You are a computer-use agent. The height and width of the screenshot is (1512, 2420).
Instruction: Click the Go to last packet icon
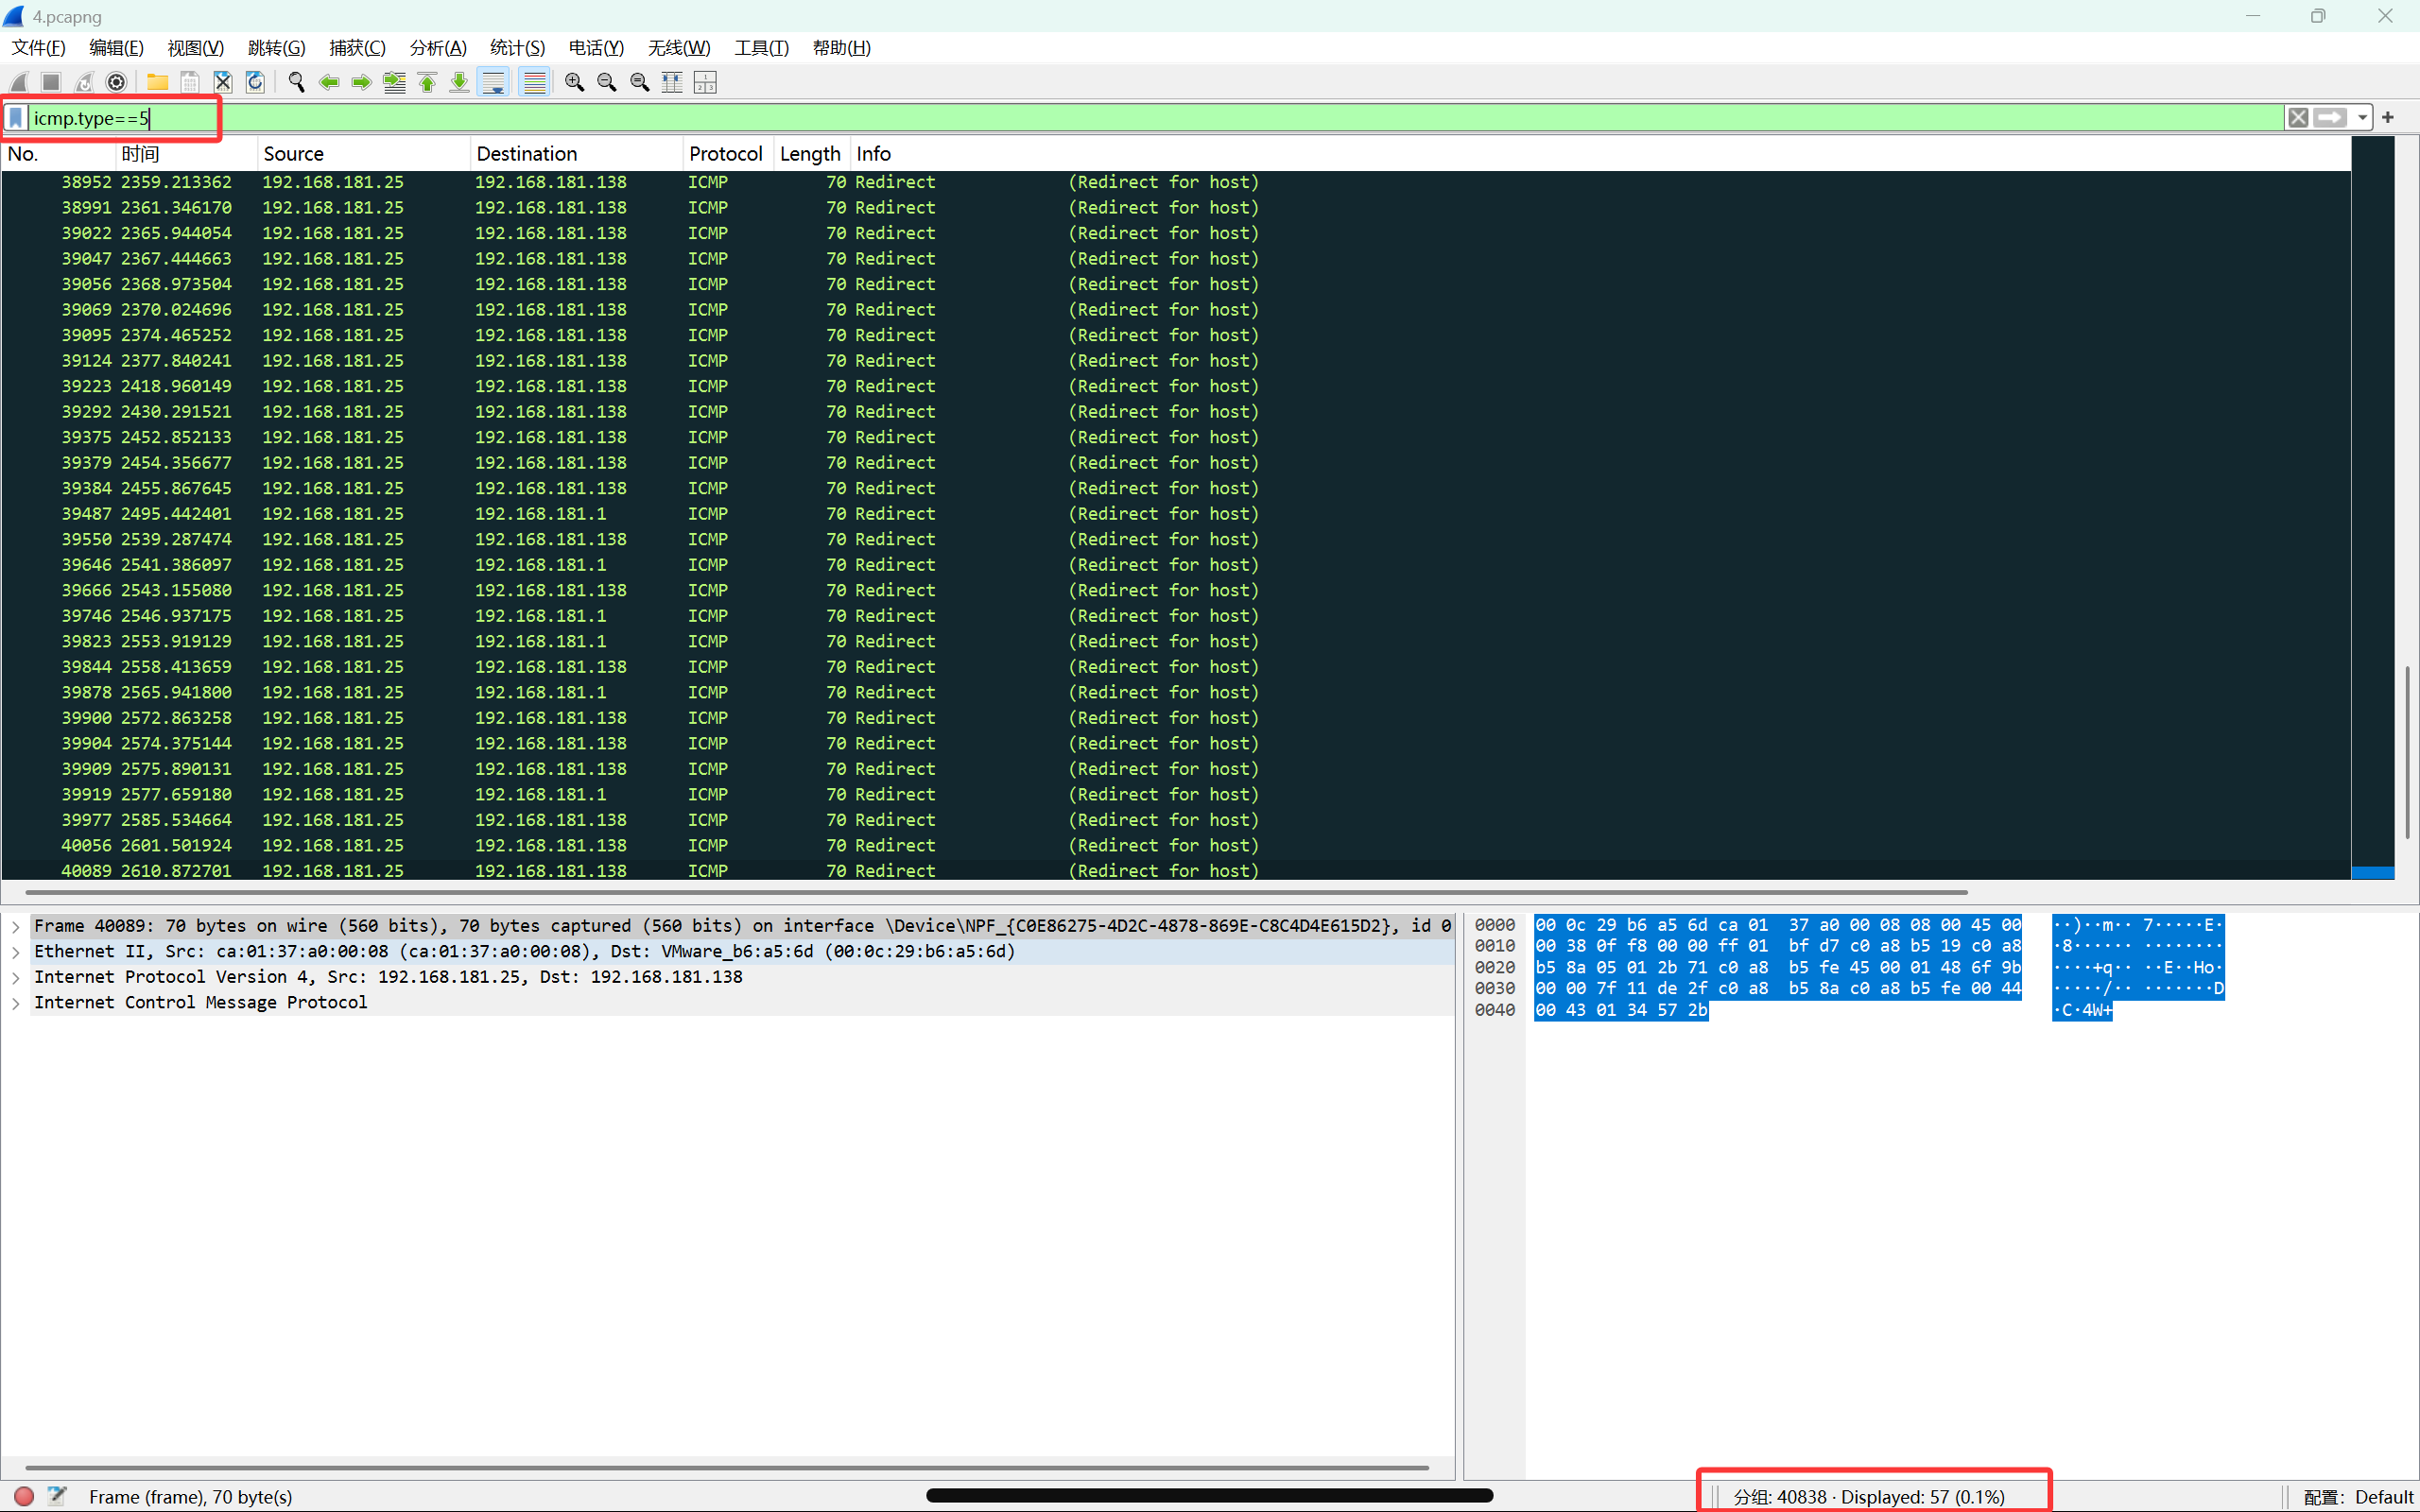[x=459, y=82]
